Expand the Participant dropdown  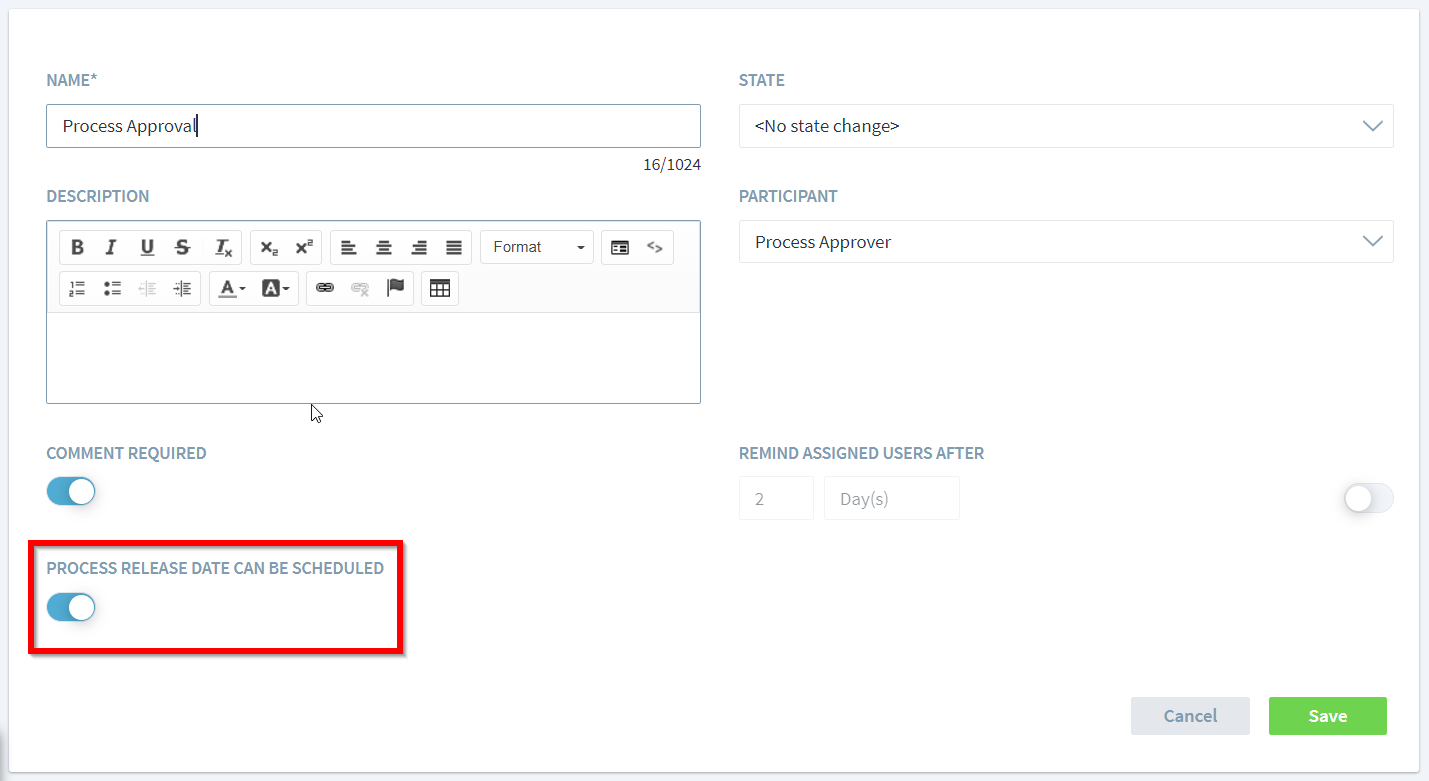(x=1065, y=242)
